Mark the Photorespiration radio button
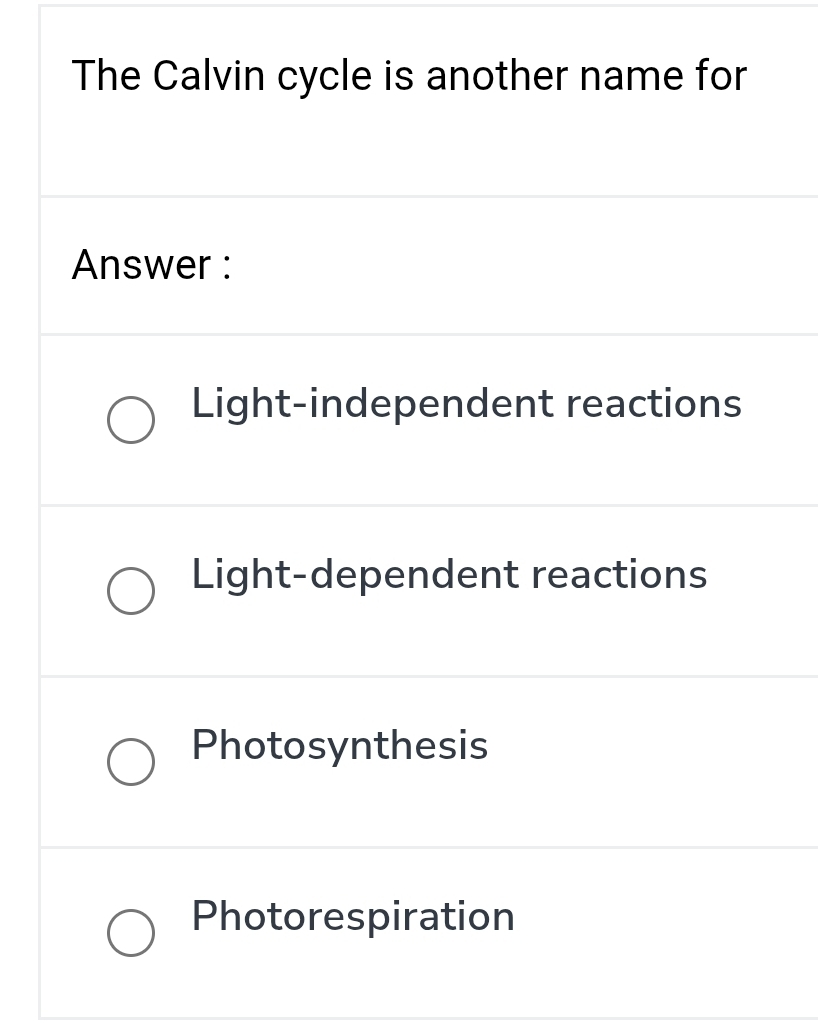The width and height of the screenshot is (818, 1023). click(x=131, y=934)
